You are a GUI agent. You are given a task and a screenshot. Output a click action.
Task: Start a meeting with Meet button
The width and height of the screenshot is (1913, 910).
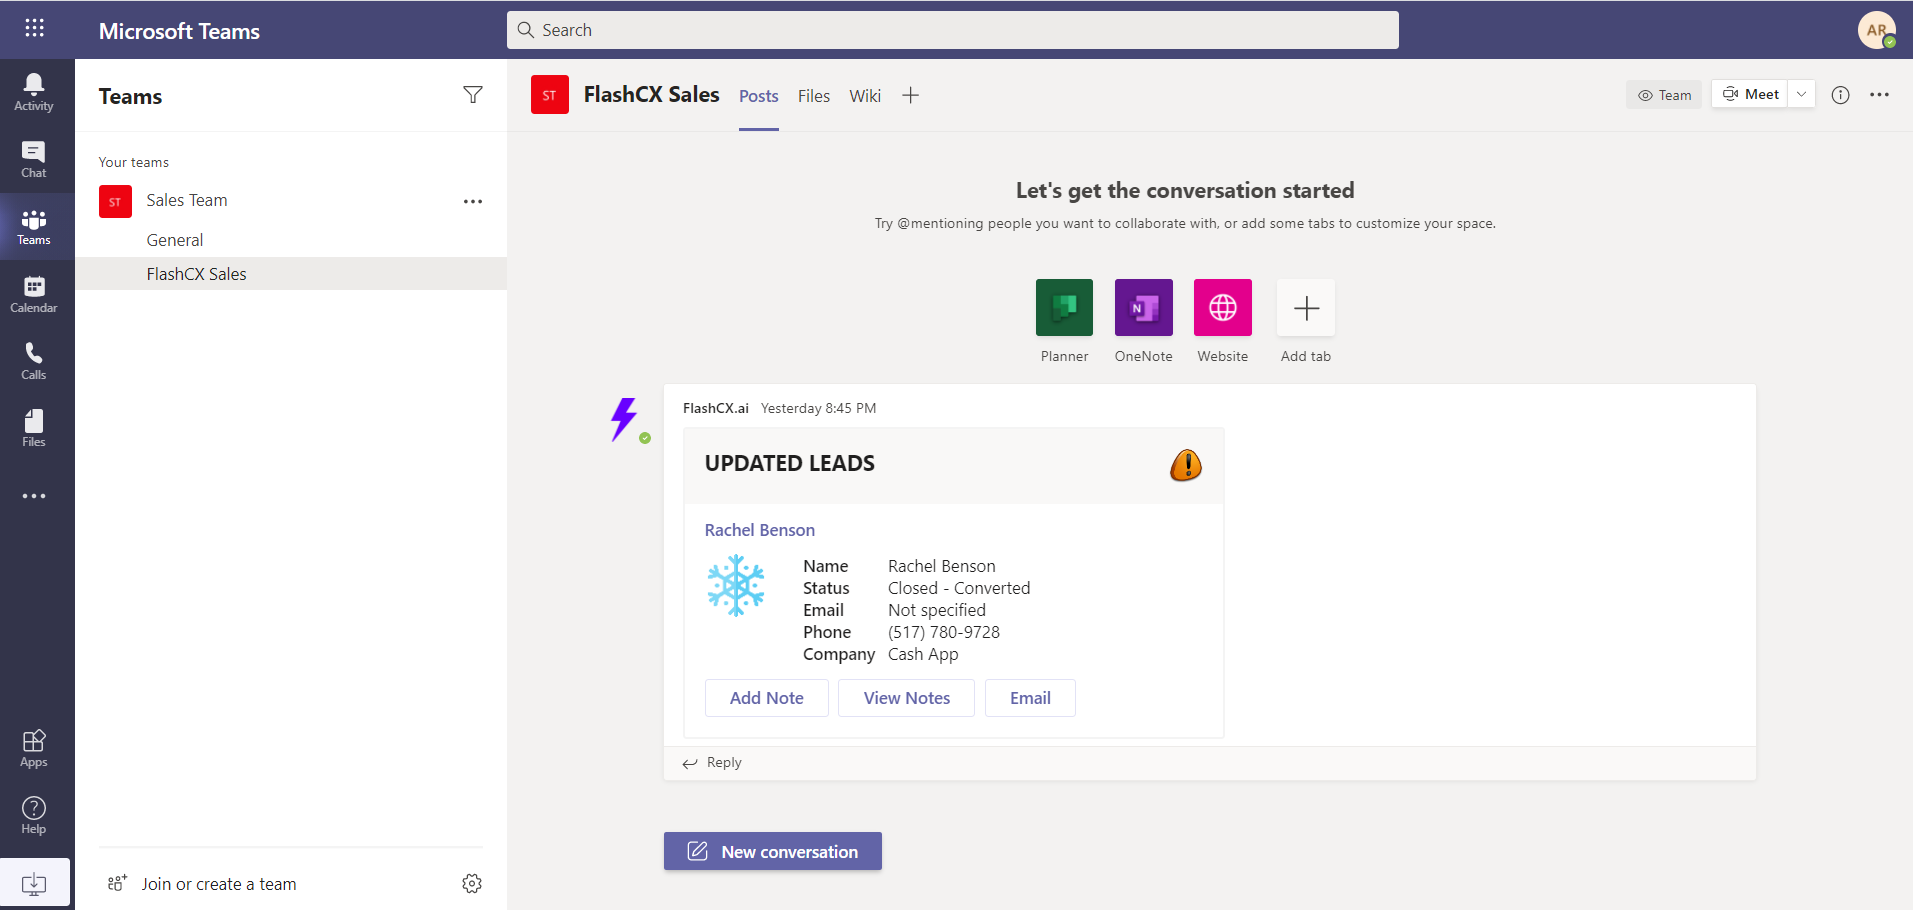click(x=1750, y=94)
